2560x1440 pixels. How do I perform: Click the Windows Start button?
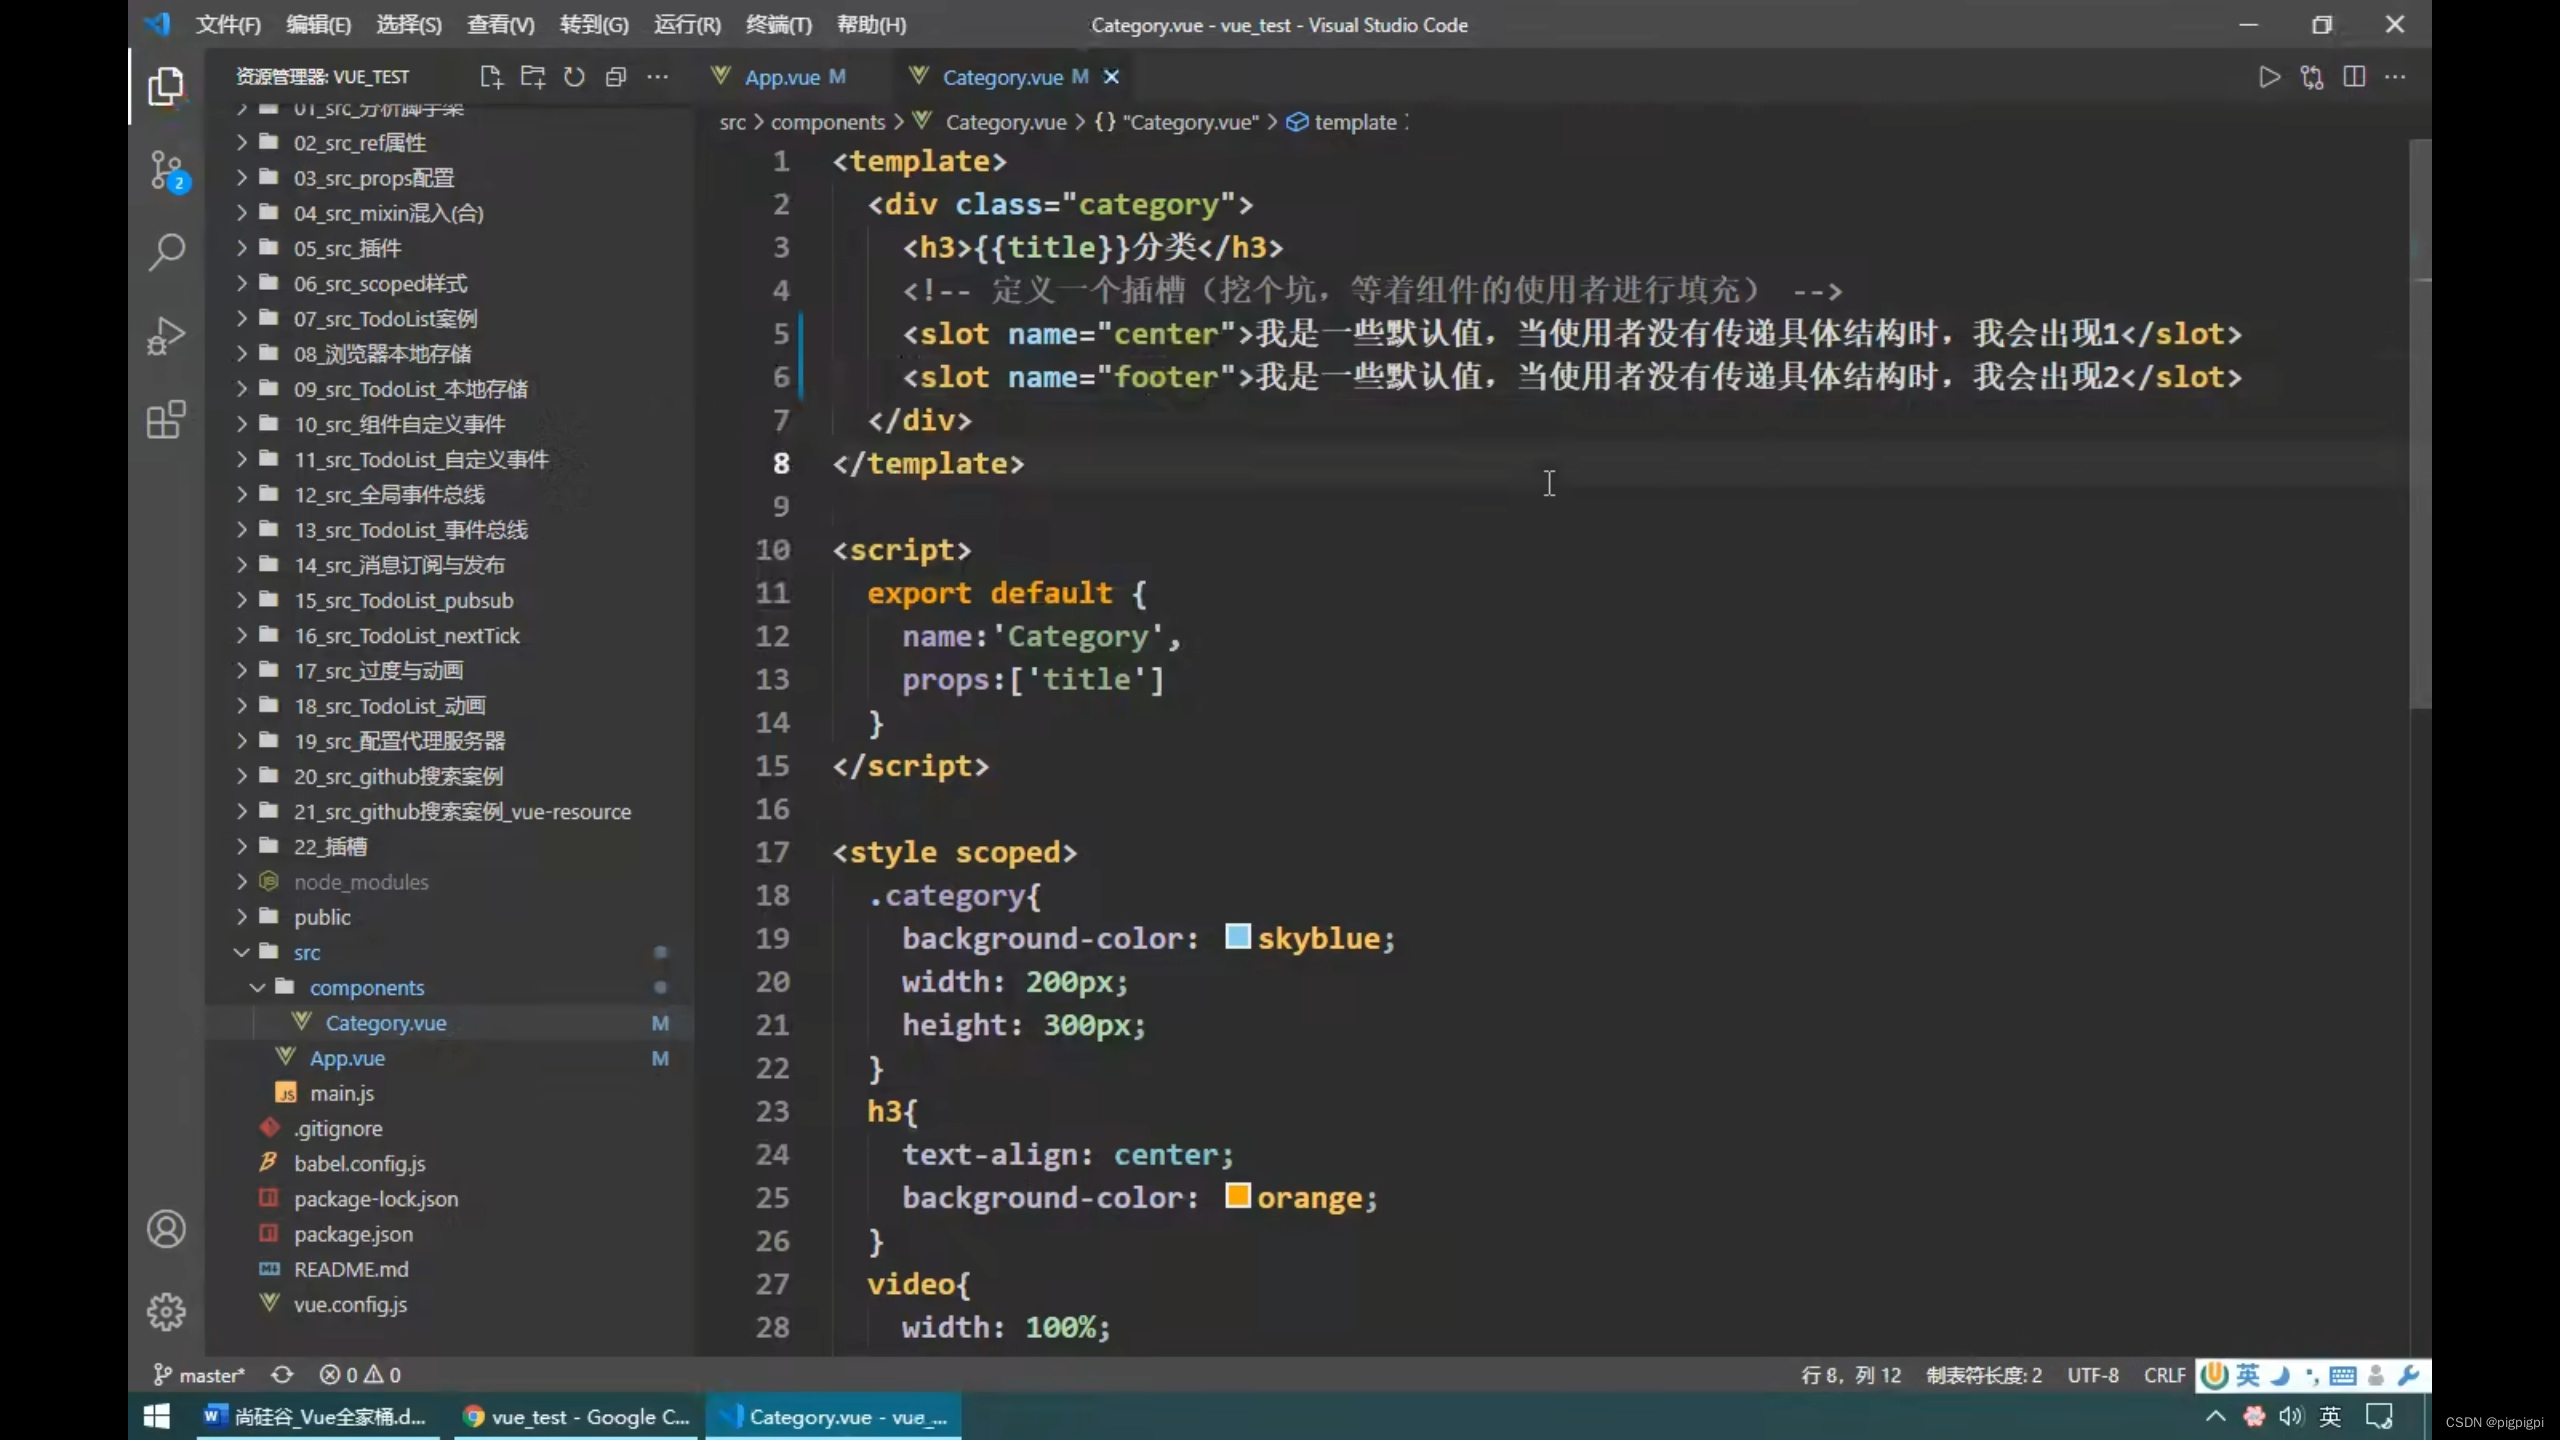coord(157,1416)
